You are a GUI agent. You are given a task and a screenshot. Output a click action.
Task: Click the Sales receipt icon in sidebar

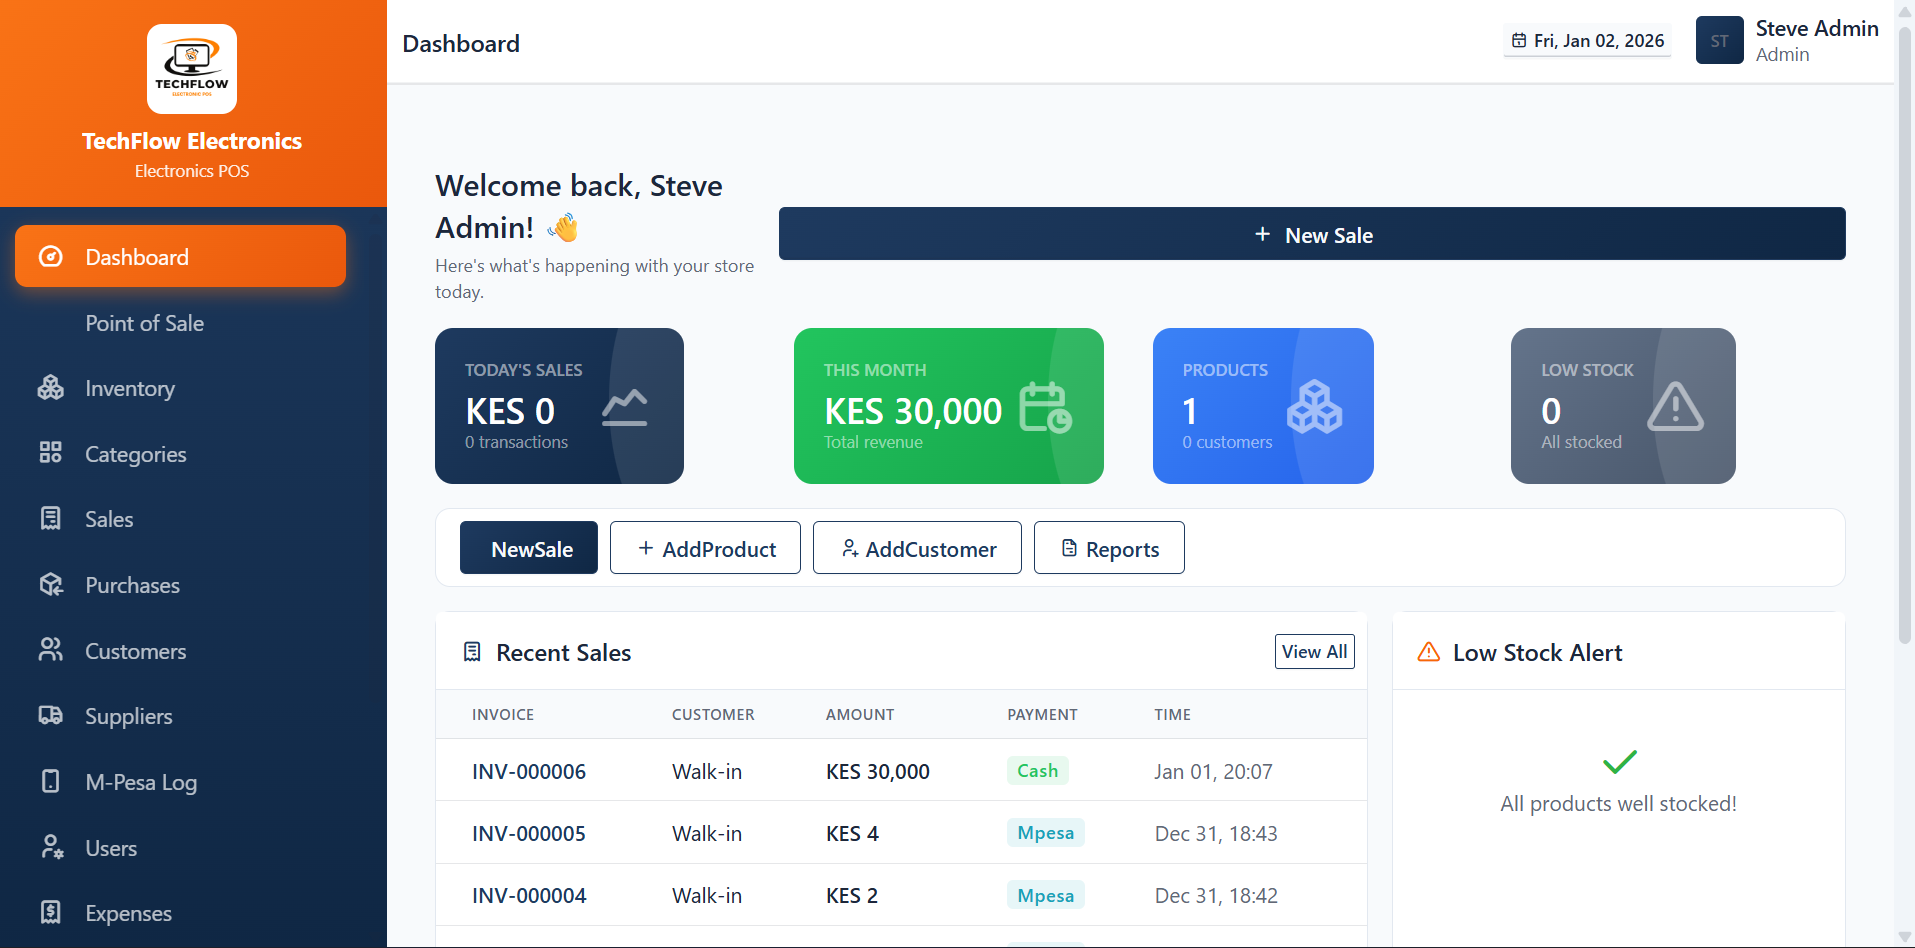point(51,519)
